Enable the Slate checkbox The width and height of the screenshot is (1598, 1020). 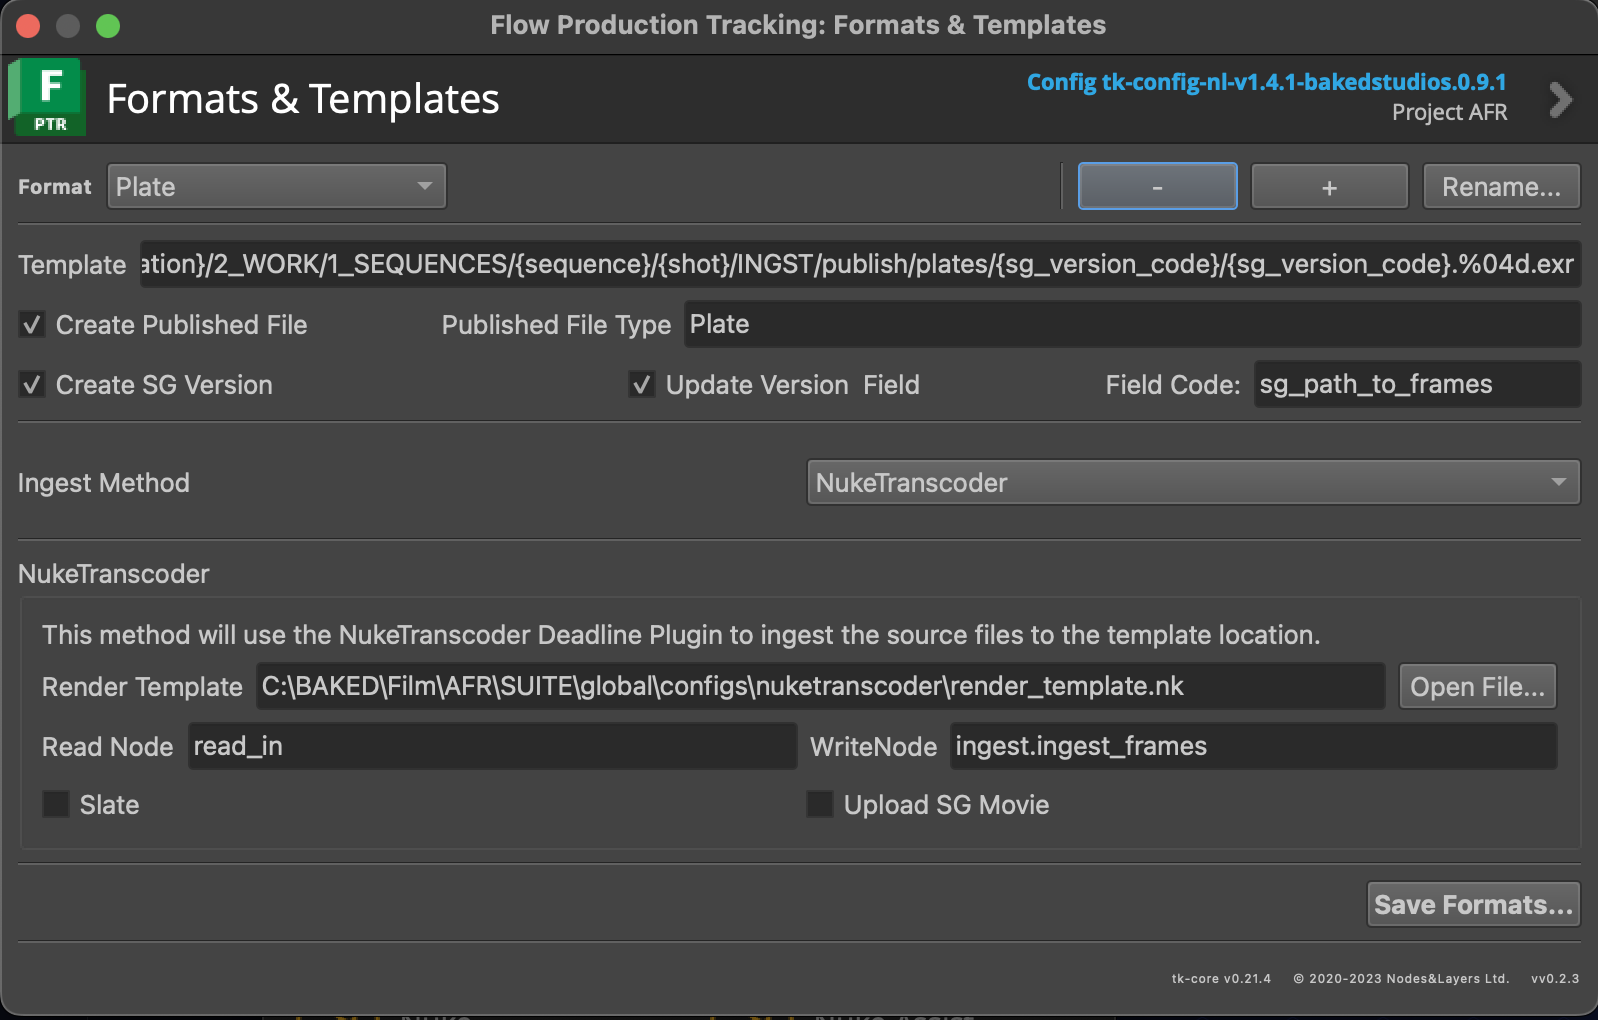coord(57,805)
